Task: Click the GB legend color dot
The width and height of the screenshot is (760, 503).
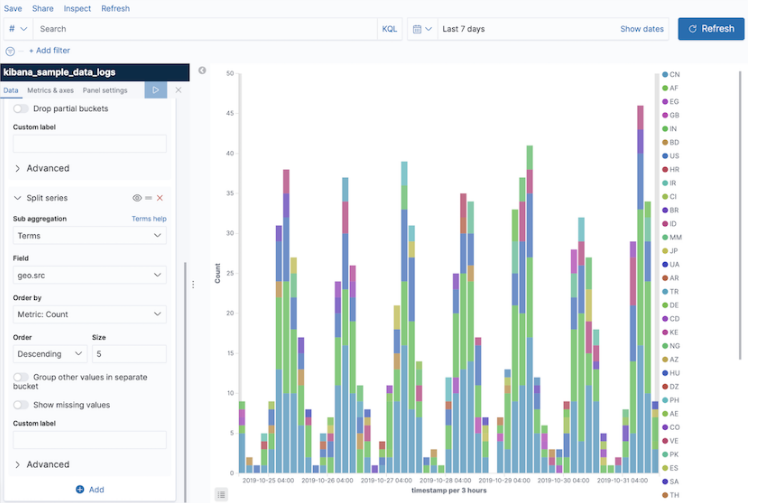Action: (665, 115)
